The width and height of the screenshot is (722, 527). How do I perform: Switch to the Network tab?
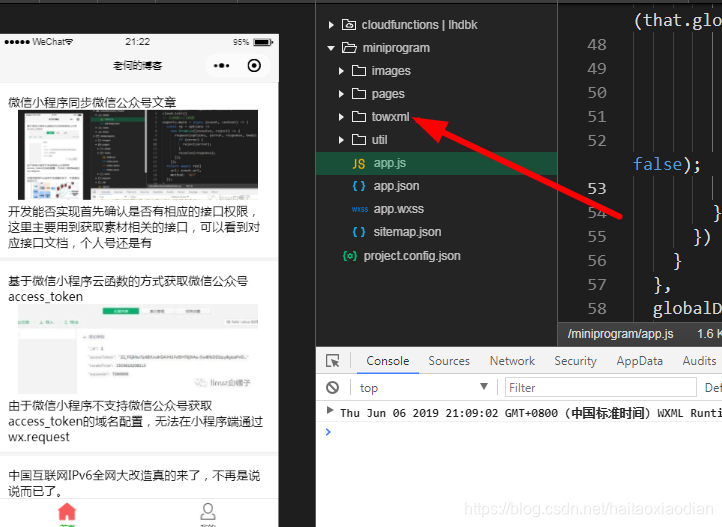(512, 361)
